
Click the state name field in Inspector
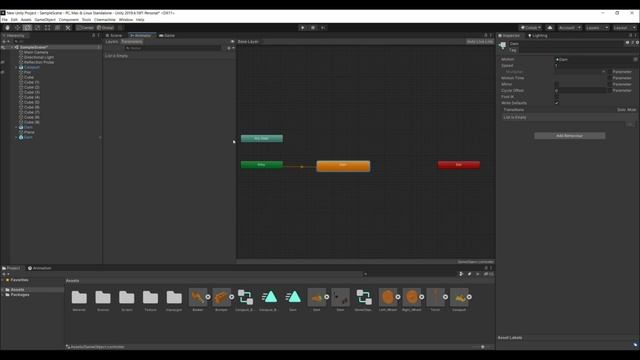pyautogui.click(x=566, y=44)
